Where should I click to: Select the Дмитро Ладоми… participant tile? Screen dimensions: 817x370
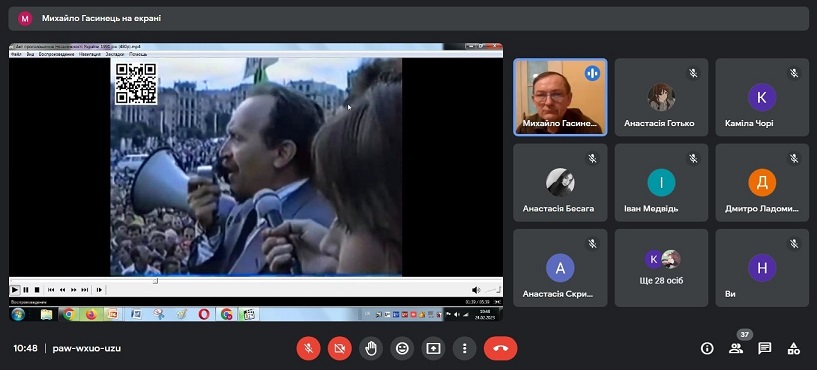click(x=762, y=182)
